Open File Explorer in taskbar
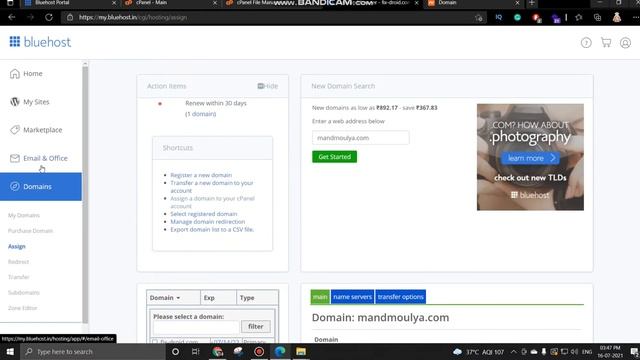 coord(301,351)
